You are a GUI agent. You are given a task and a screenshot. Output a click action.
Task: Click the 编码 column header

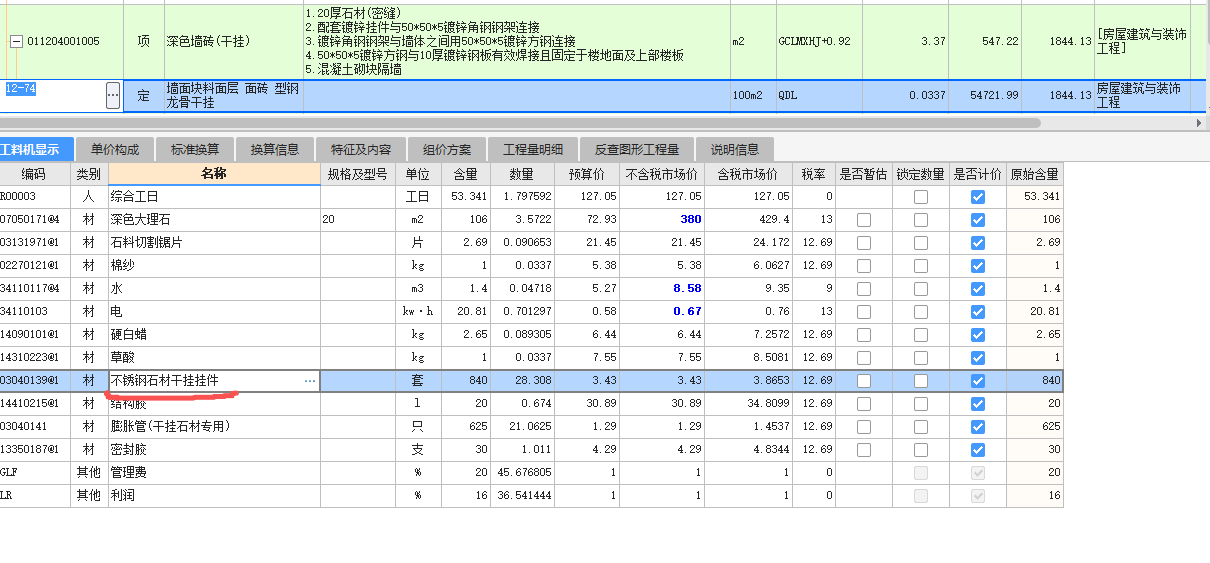(x=35, y=174)
